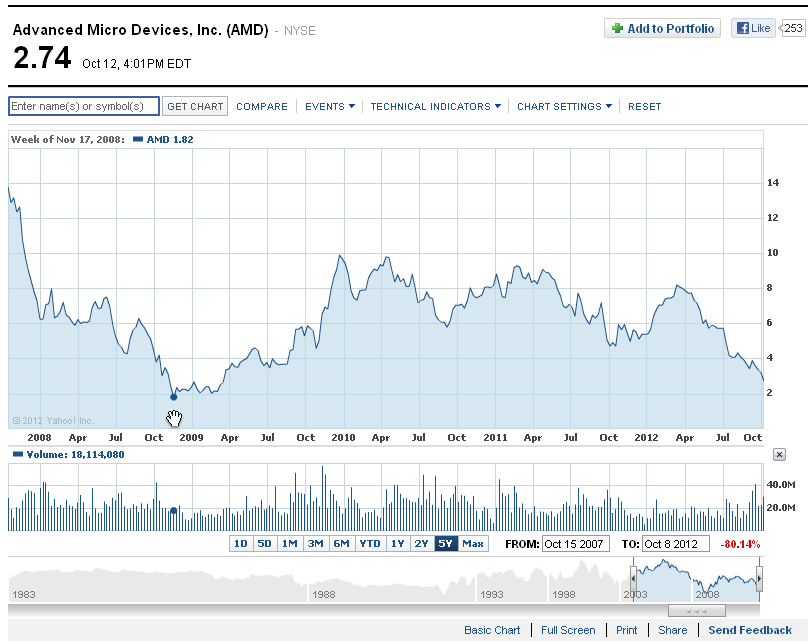812x644 pixels.
Task: Click the FROM date field
Action: tap(575, 544)
